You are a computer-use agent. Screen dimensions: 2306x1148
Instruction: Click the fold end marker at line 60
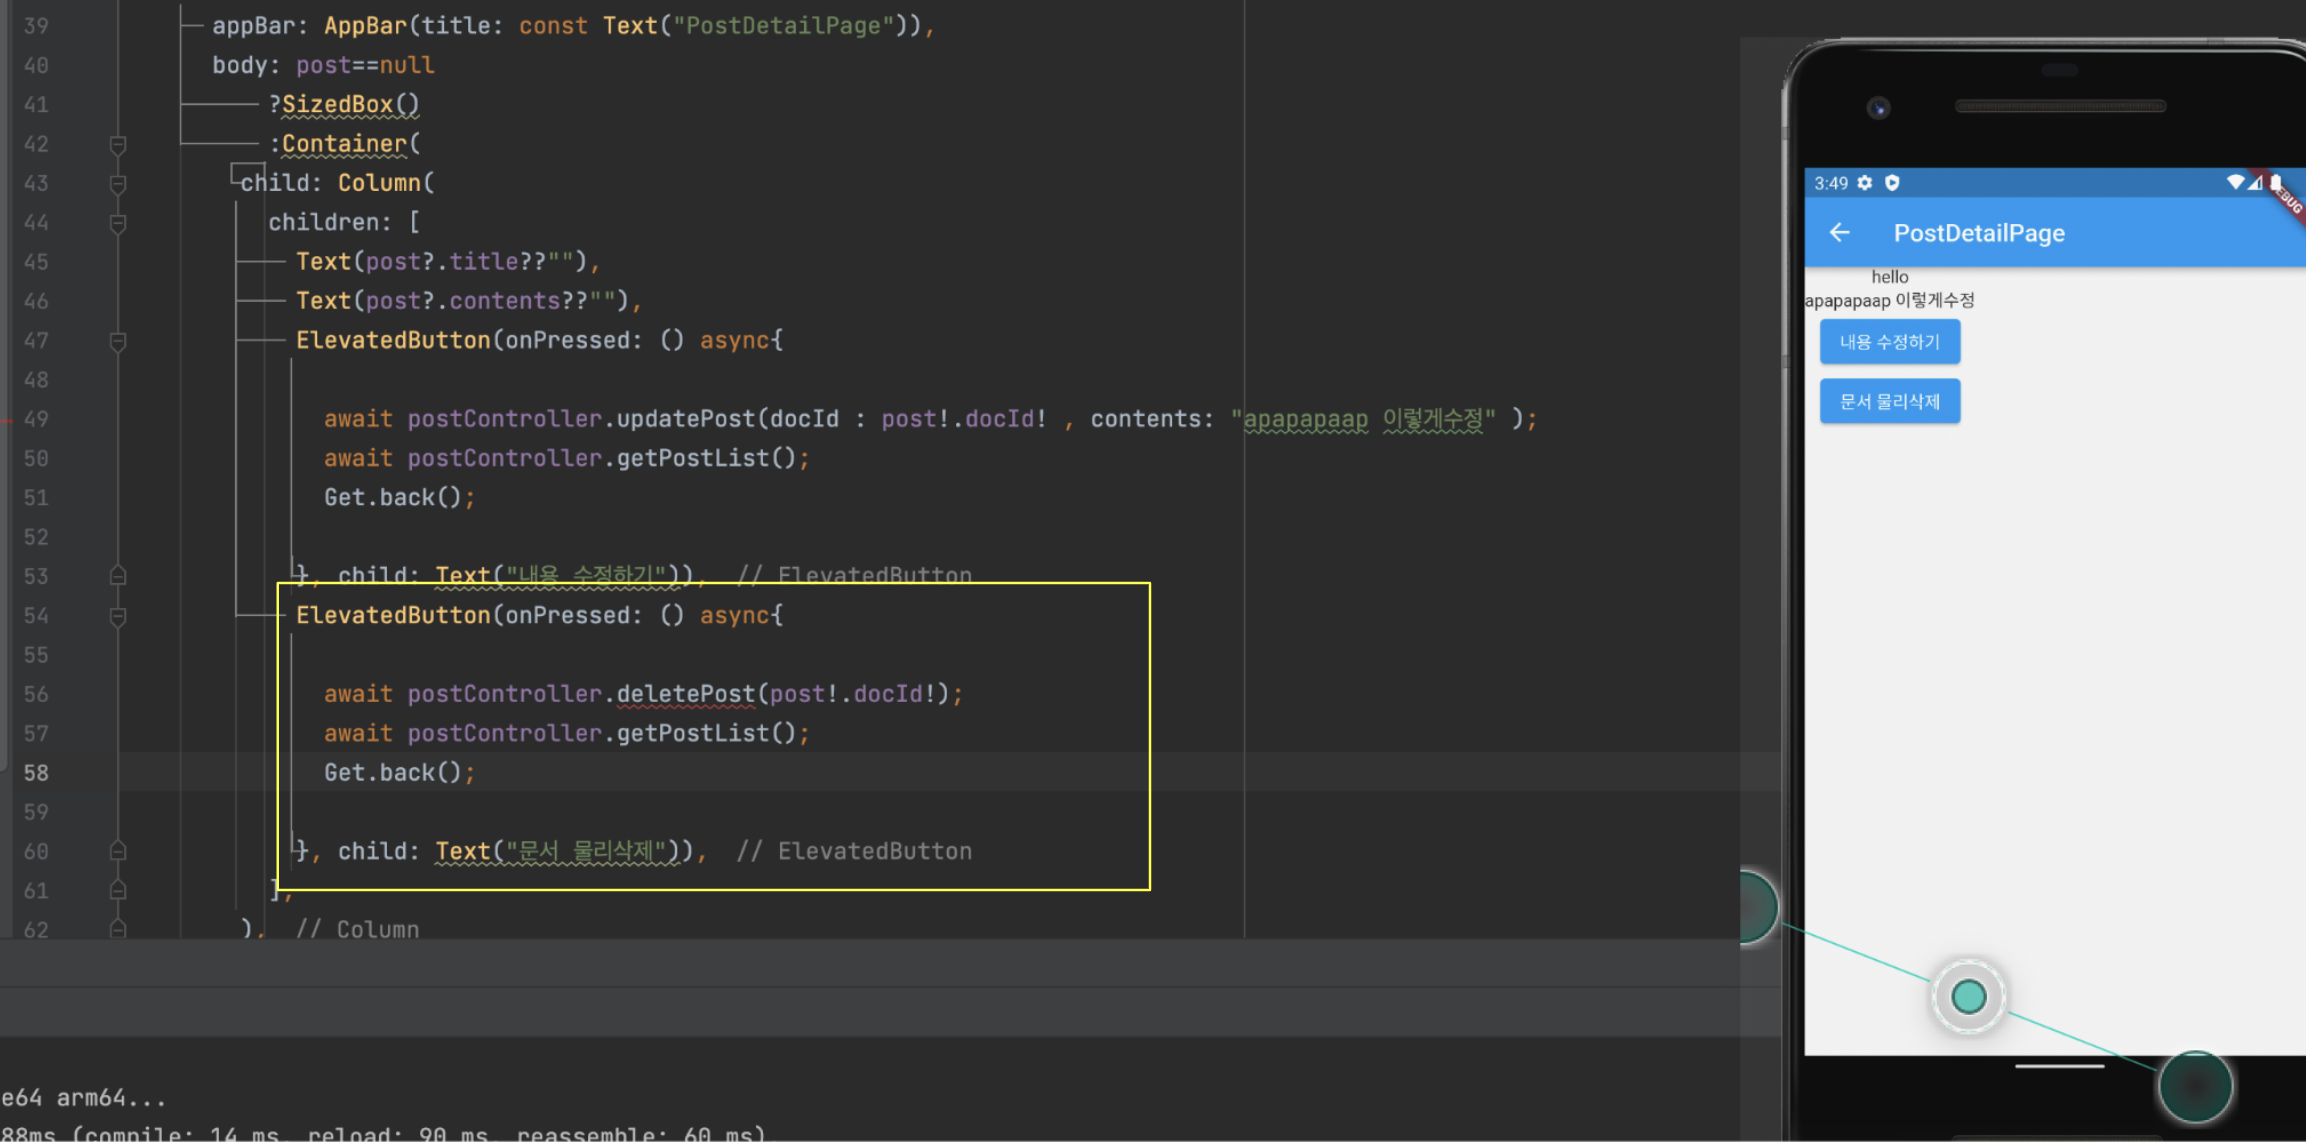click(118, 851)
